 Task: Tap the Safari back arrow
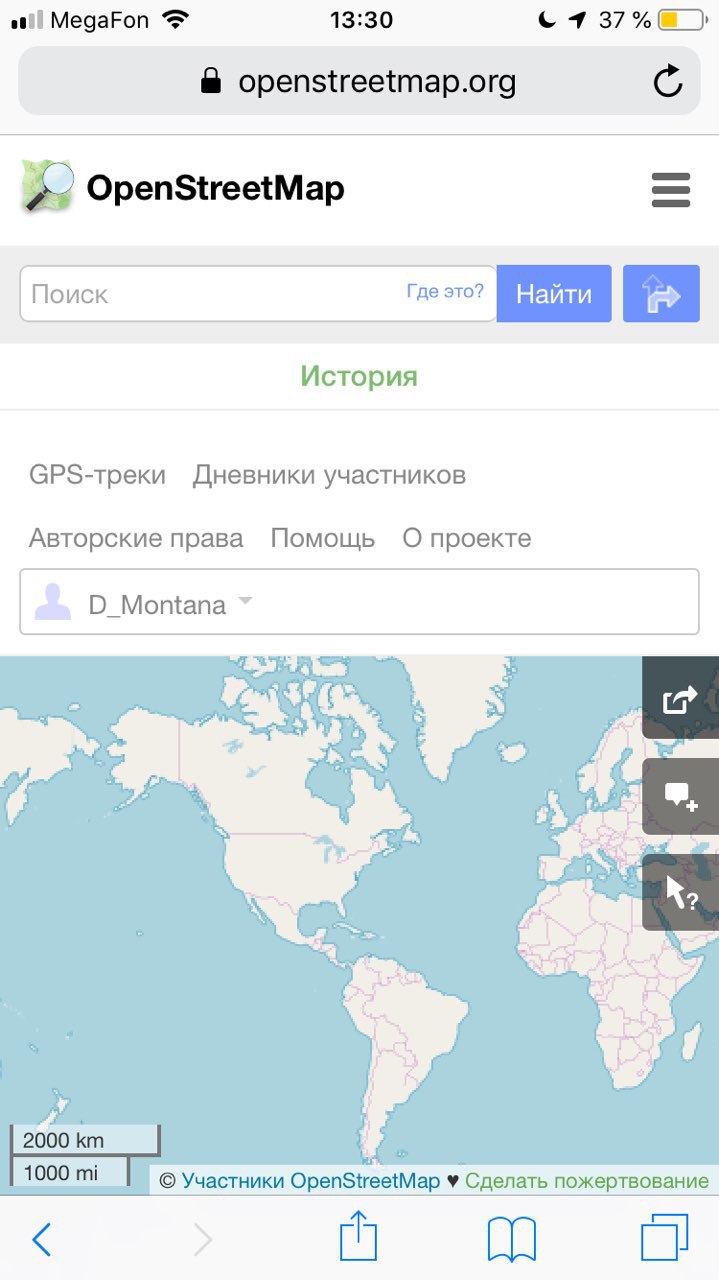tap(42, 1240)
